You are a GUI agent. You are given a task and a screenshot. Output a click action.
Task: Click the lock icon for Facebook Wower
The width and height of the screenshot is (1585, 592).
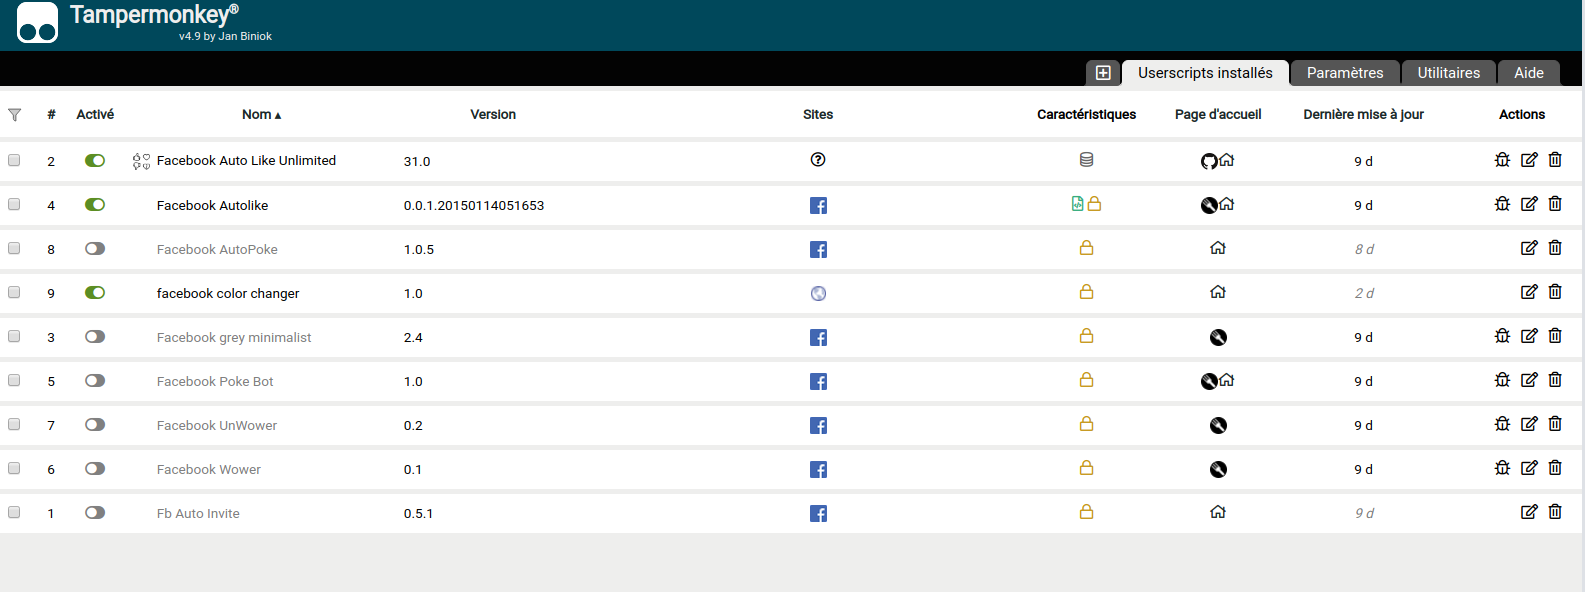1087,468
